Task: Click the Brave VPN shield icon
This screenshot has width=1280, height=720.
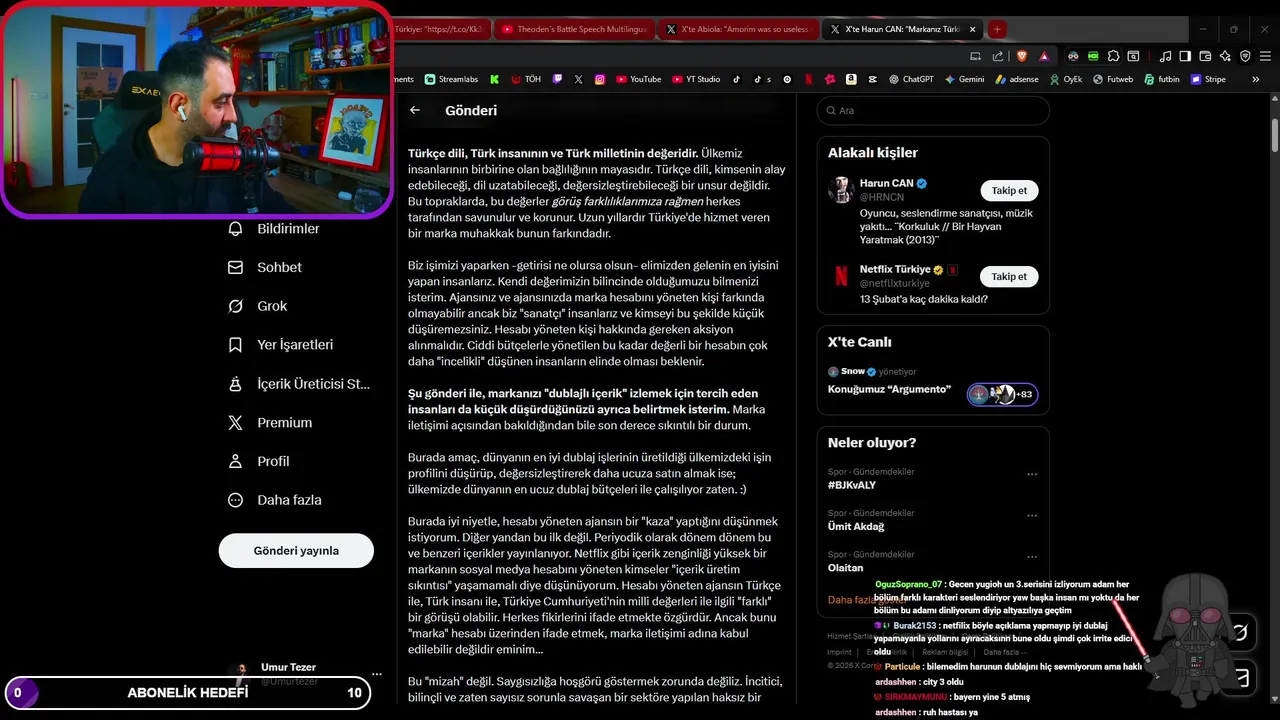Action: pos(1246,56)
